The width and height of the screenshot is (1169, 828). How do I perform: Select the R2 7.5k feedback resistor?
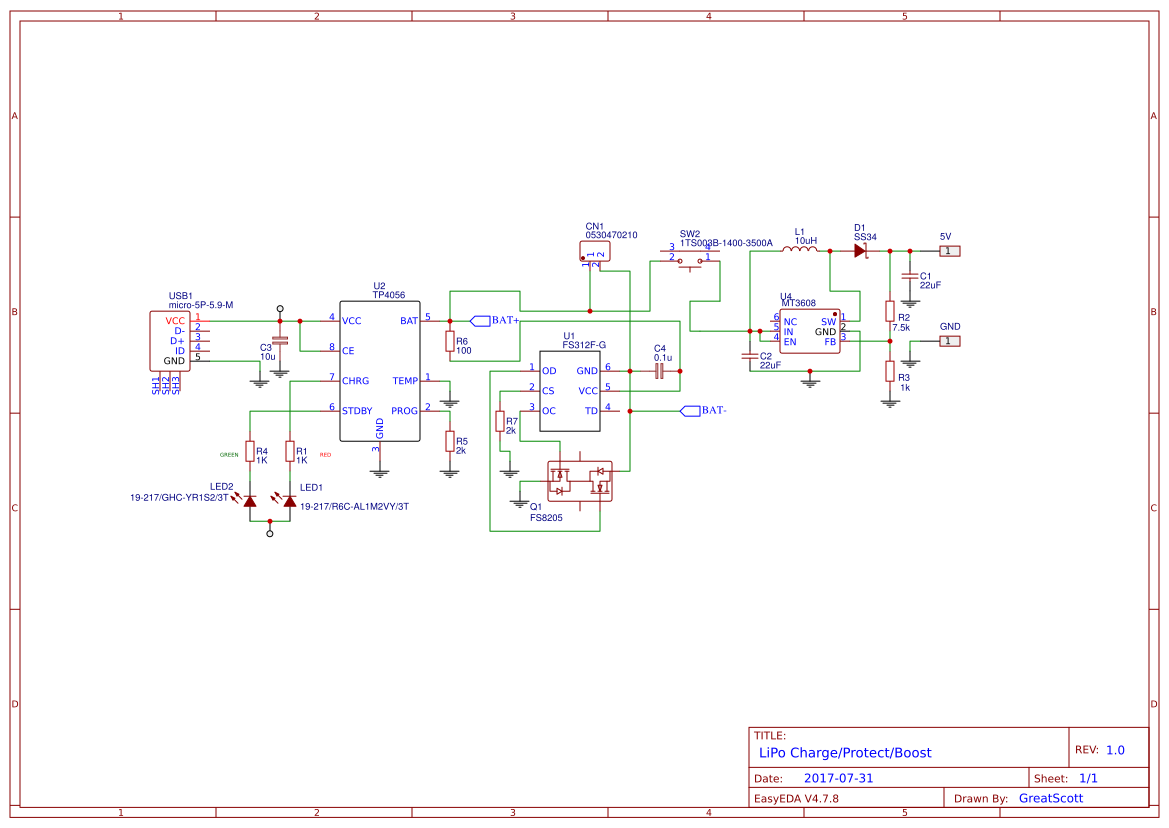point(889,311)
